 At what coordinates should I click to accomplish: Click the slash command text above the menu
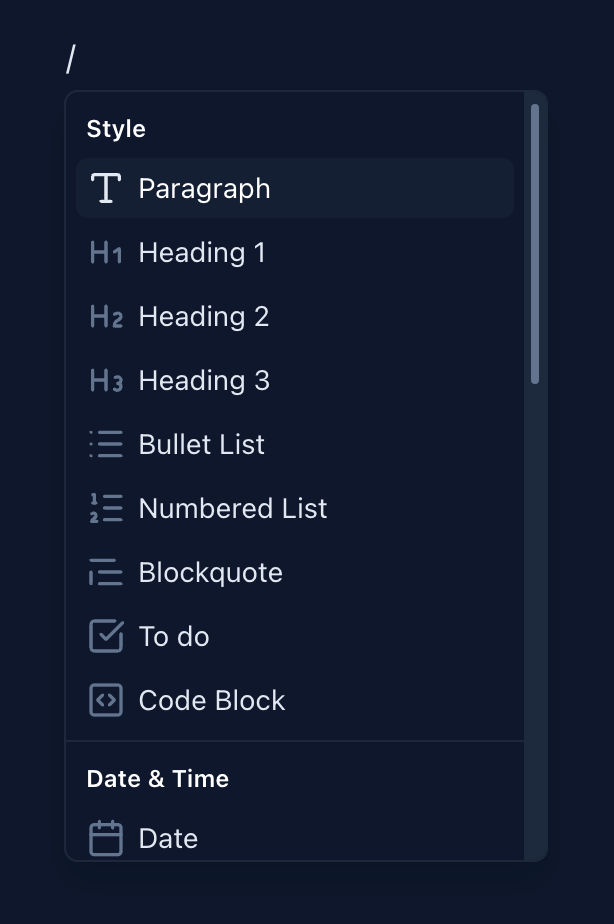(x=71, y=60)
